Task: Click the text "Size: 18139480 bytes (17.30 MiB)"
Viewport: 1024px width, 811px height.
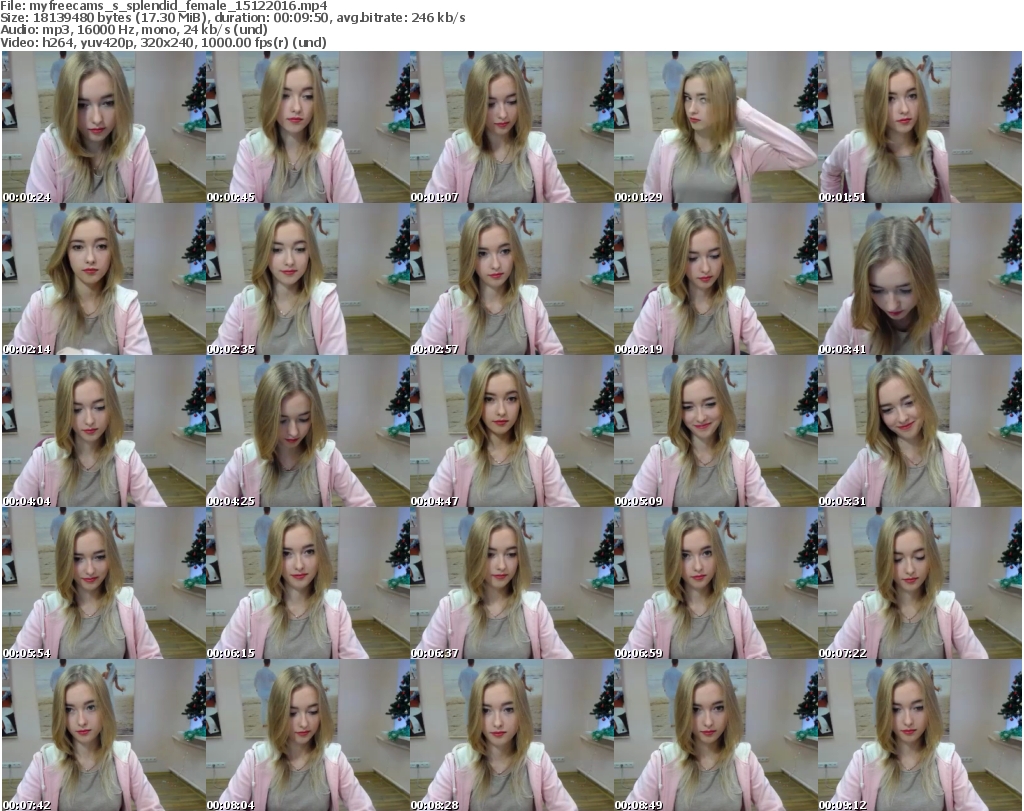Action: tap(104, 18)
